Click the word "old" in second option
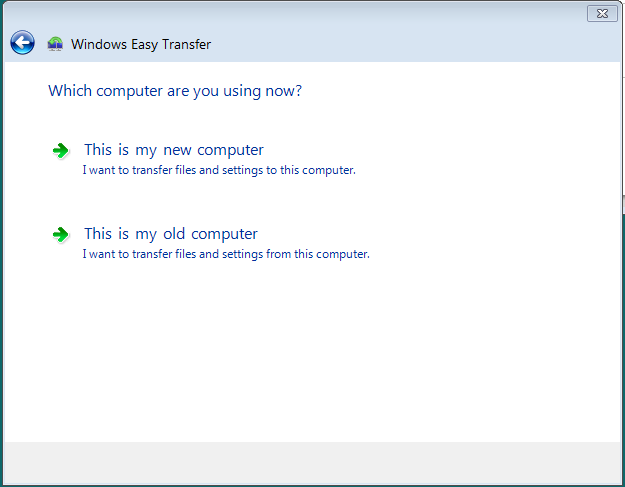Viewport: 625px width, 487px height. pyautogui.click(x=174, y=234)
